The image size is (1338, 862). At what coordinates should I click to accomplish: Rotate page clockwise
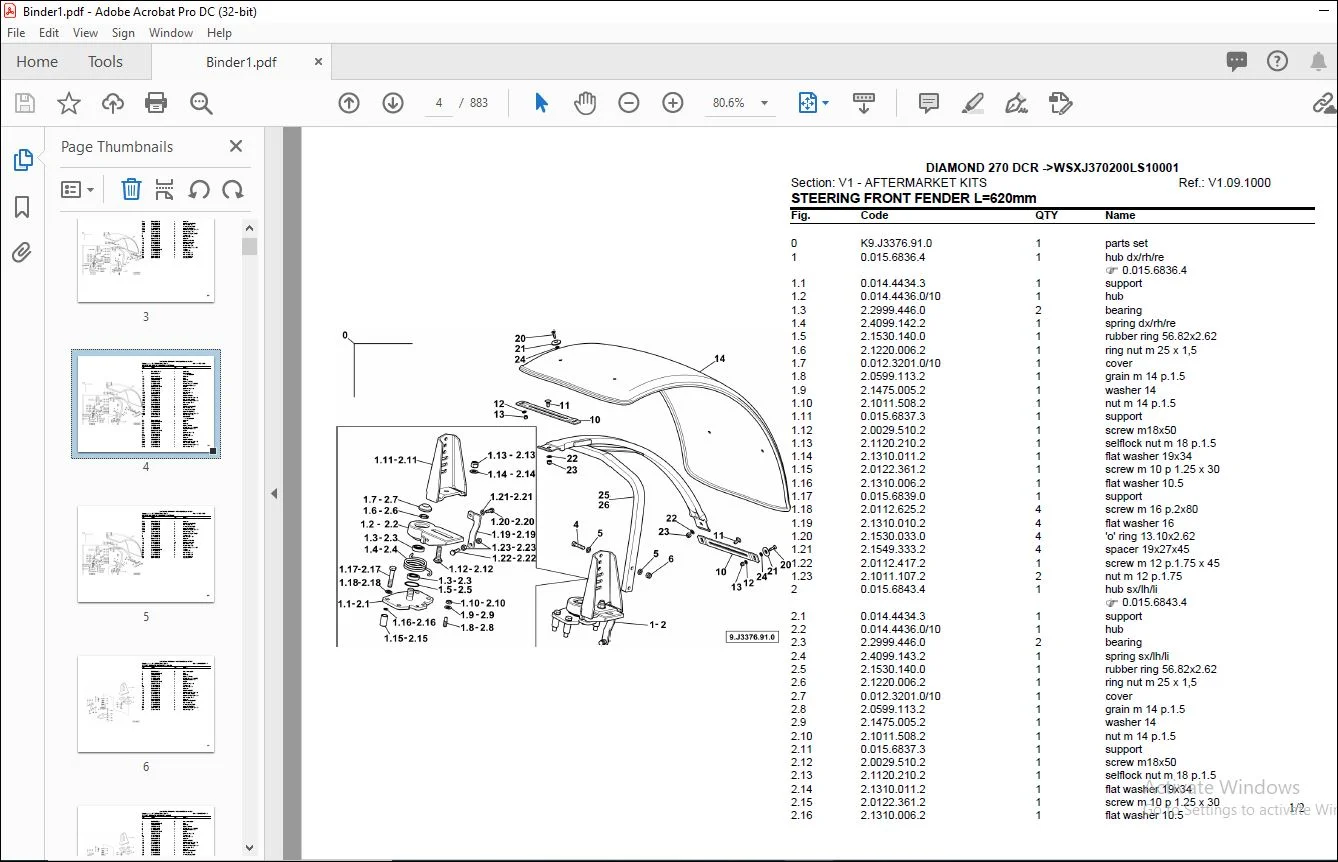point(233,189)
